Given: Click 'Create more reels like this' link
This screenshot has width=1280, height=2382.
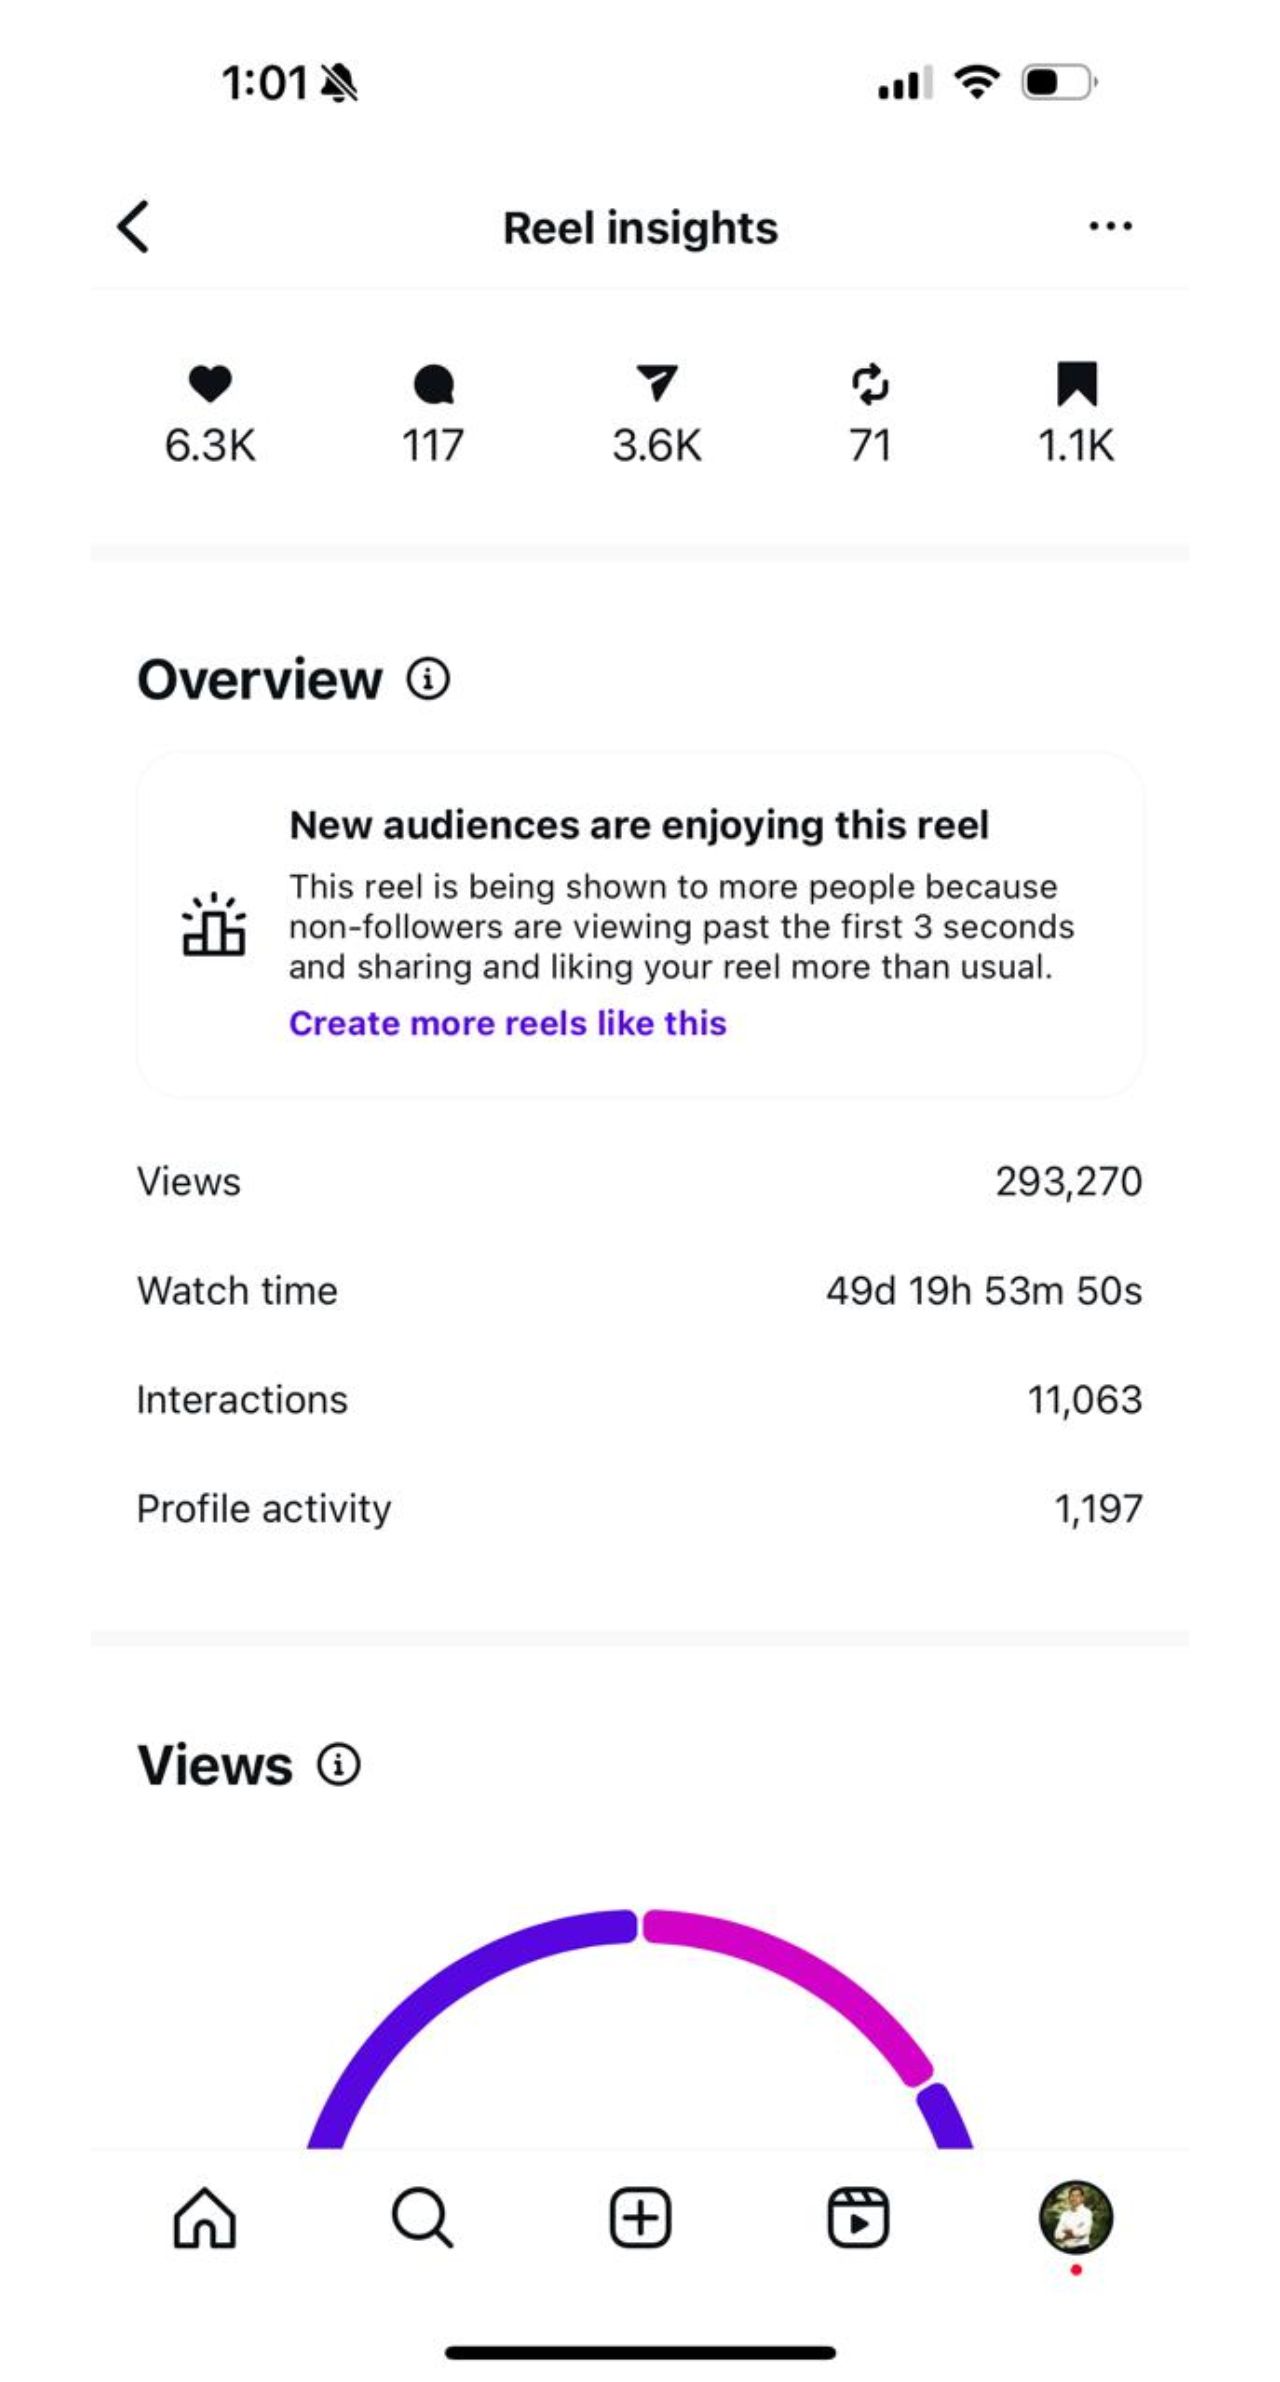Looking at the screenshot, I should coord(508,1023).
